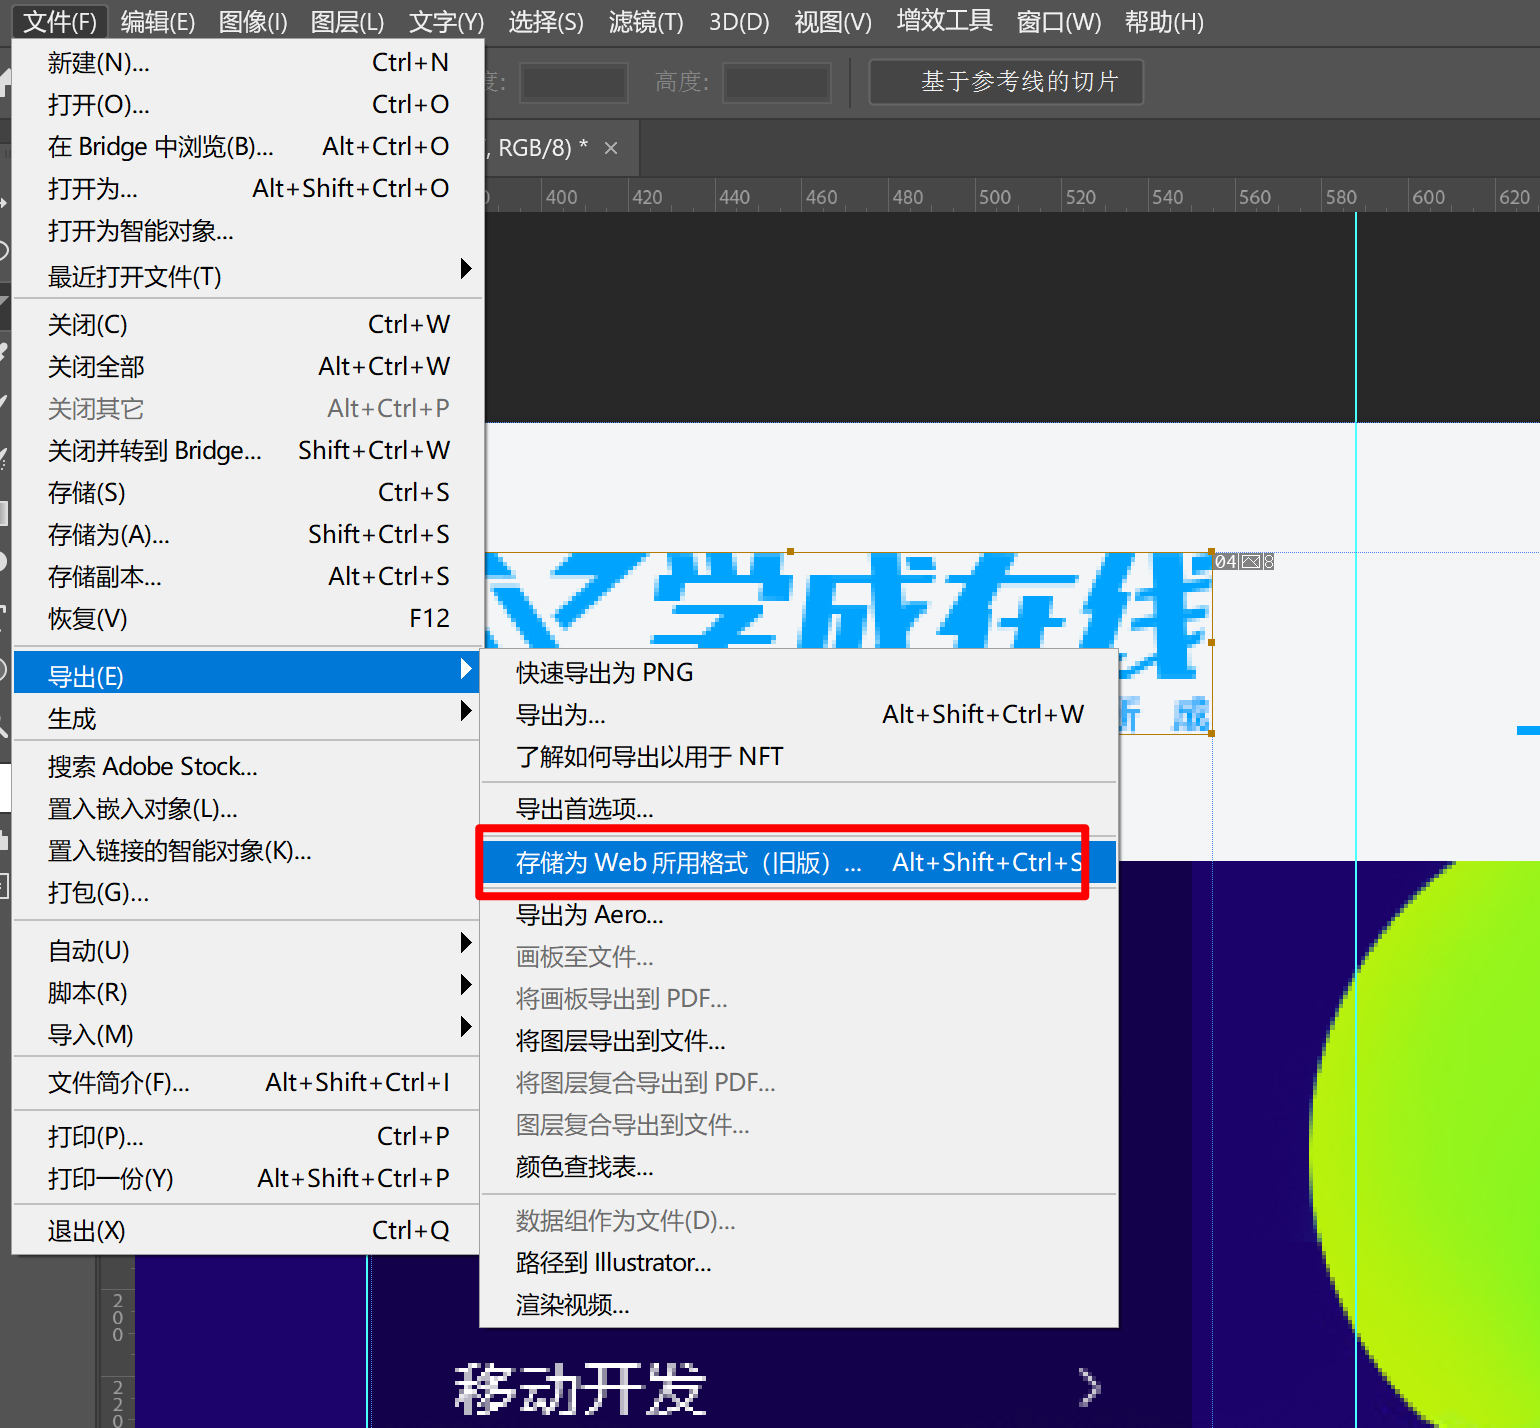Open 文件简介(F)... dialog
Image resolution: width=1540 pixels, height=1428 pixels.
[x=248, y=1083]
